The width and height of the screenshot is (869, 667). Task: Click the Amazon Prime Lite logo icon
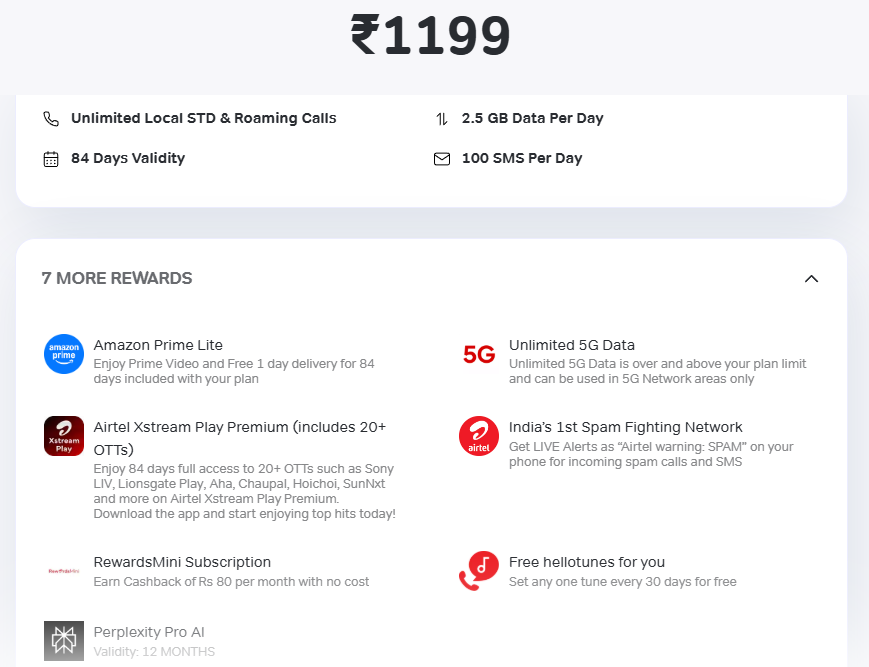(x=63, y=354)
